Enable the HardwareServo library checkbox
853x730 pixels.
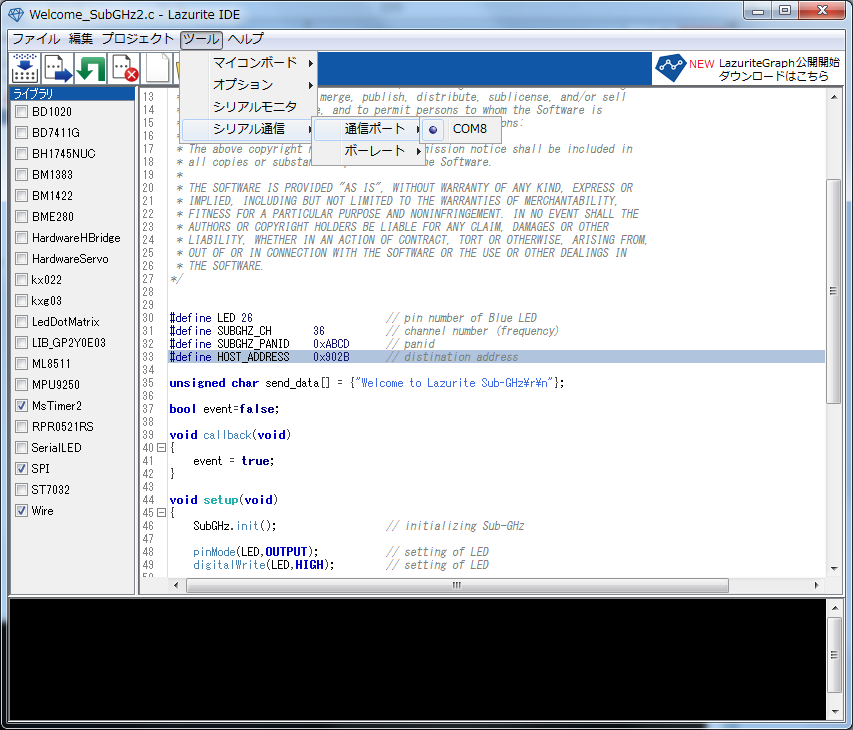[21, 258]
